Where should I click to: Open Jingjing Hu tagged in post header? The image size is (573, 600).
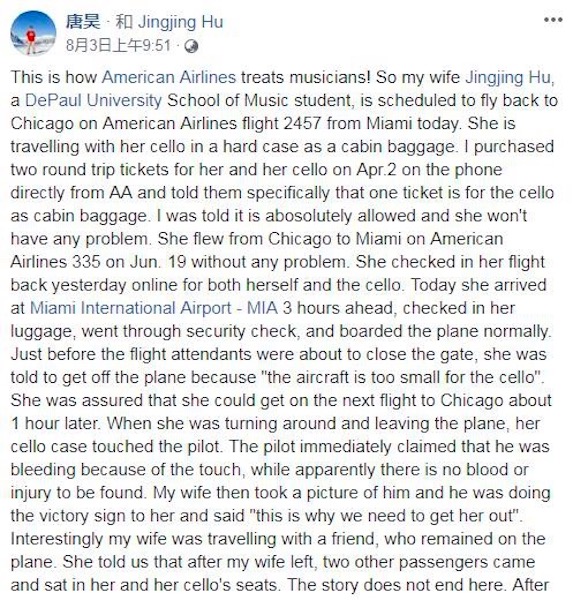tap(180, 22)
